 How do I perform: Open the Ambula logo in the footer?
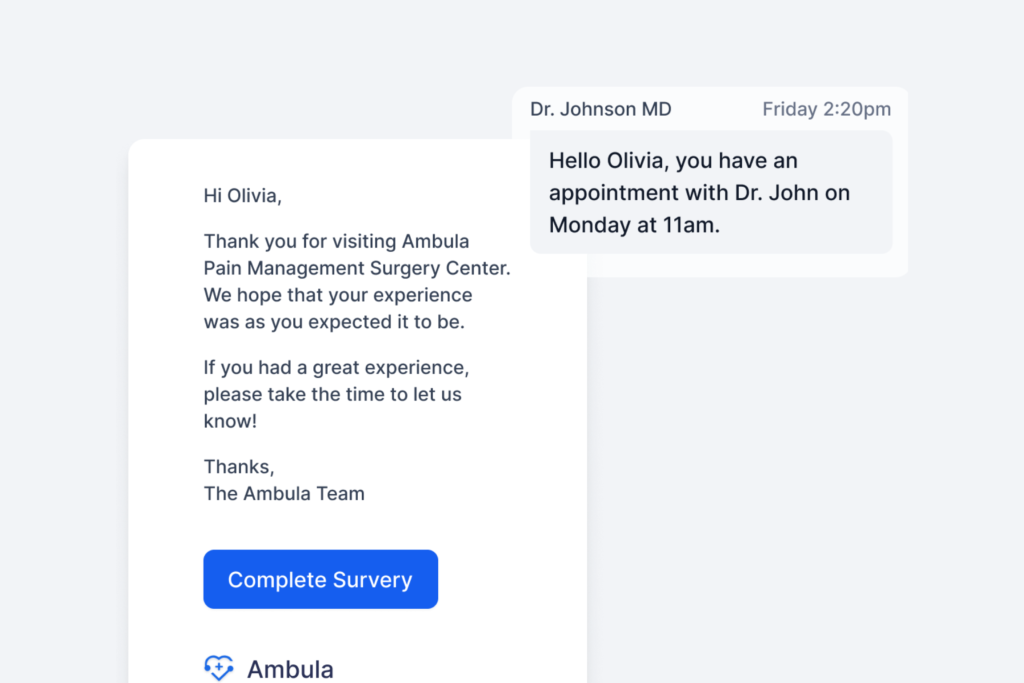(268, 668)
